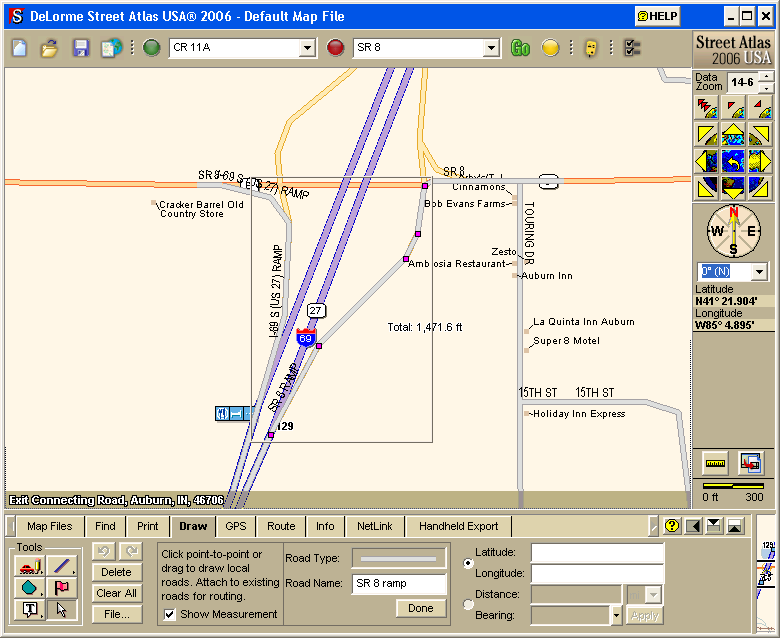This screenshot has width=780, height=638.
Task: Click the green Go route button
Action: pyautogui.click(x=520, y=48)
